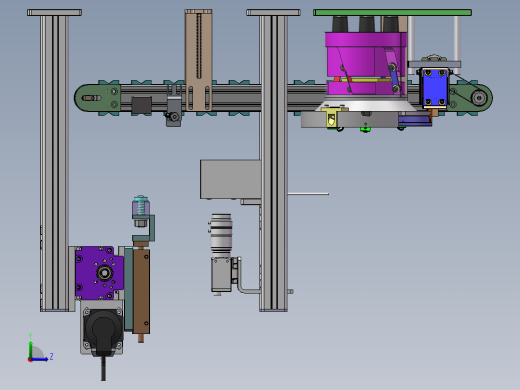Click the gray camera body below lens
Screen dimensions: 520x390
tap(221, 274)
